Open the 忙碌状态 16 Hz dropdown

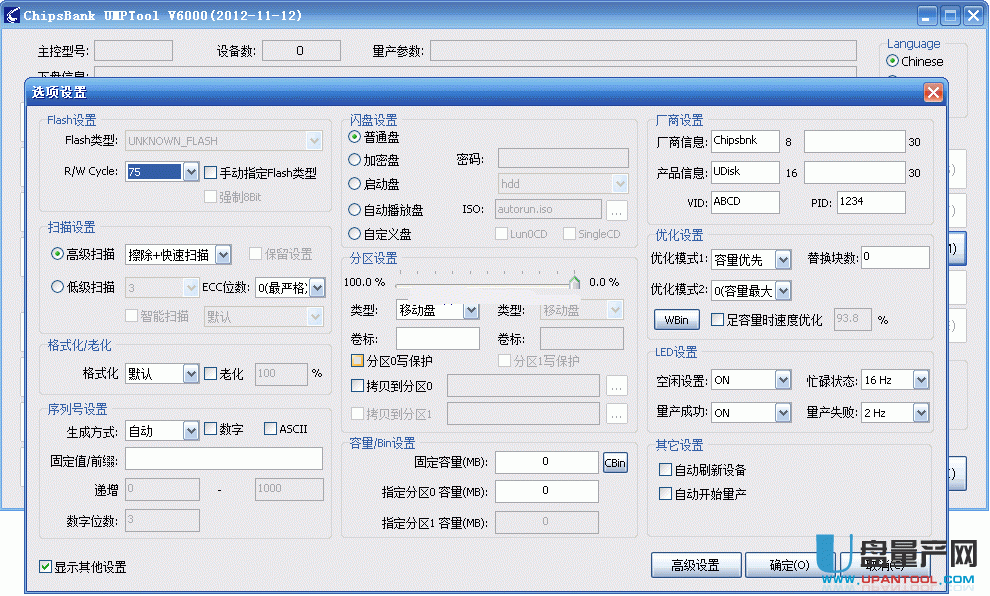(920, 380)
